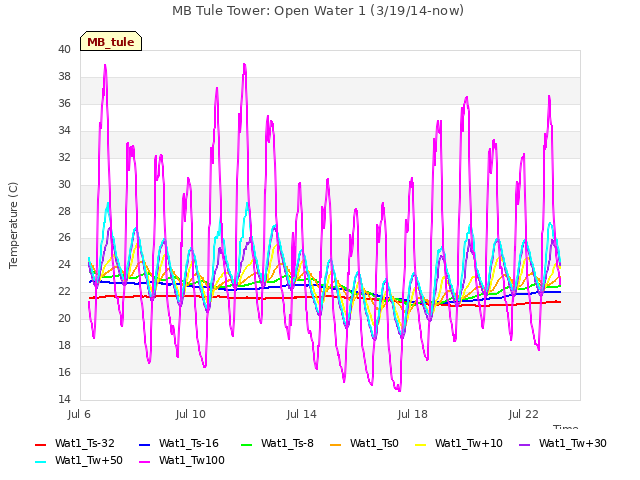The width and height of the screenshot is (640, 480).
Task: Toggle the Wat1_Tw100 legend entry
Action: (x=182, y=460)
